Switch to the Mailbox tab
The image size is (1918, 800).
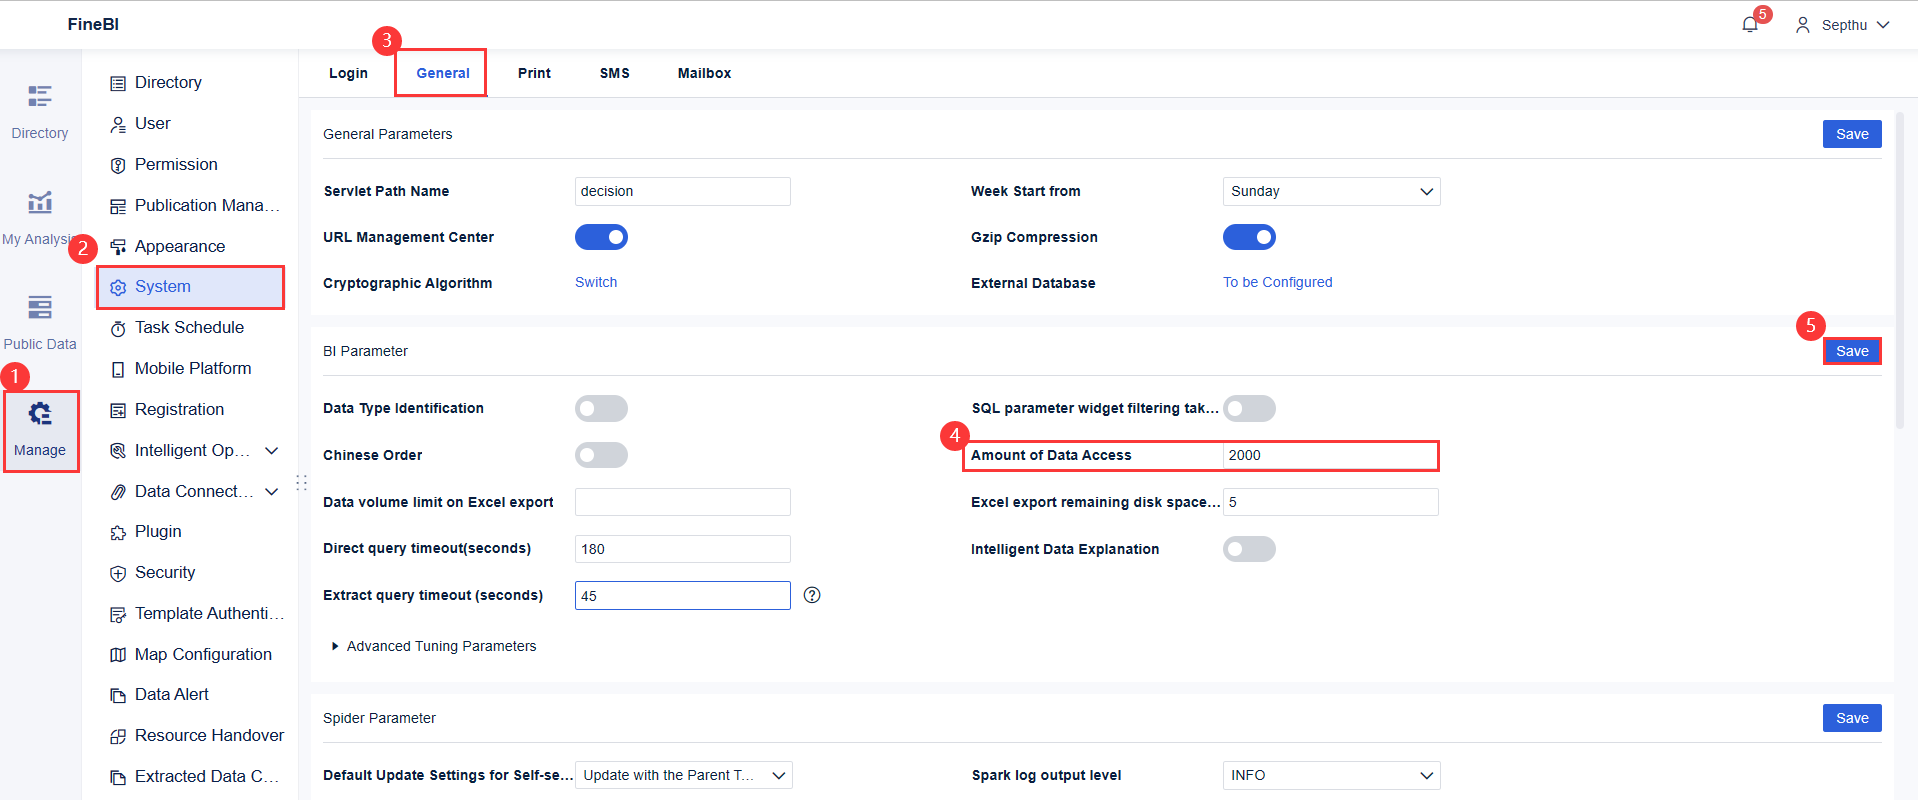pos(704,73)
